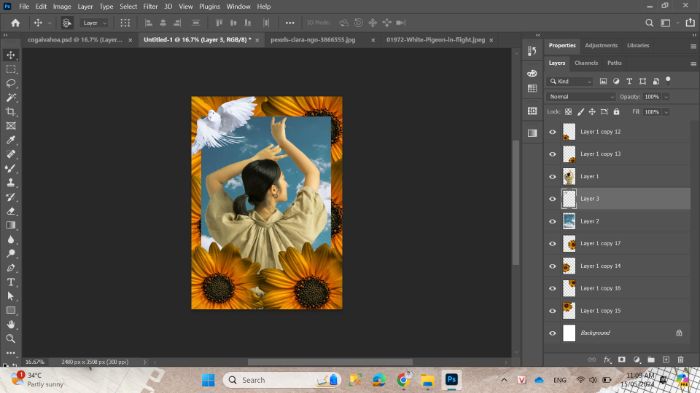
Task: Hide Layer 1 copy 15 visibility eye
Action: coord(553,311)
